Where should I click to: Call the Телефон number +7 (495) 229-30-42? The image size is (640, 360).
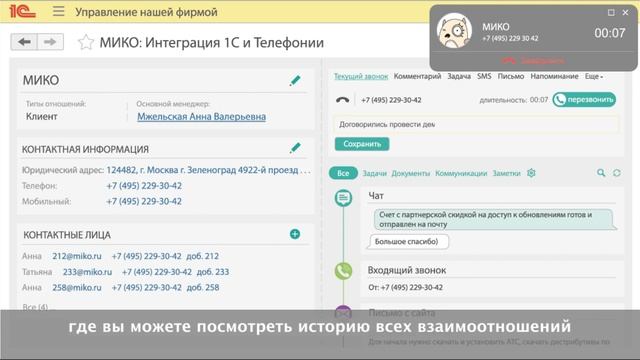pos(144,186)
